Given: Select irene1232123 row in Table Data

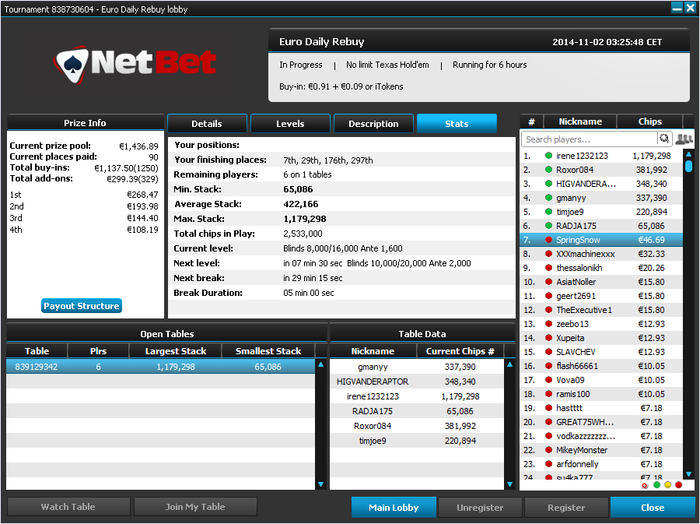Looking at the screenshot, I should tap(417, 396).
